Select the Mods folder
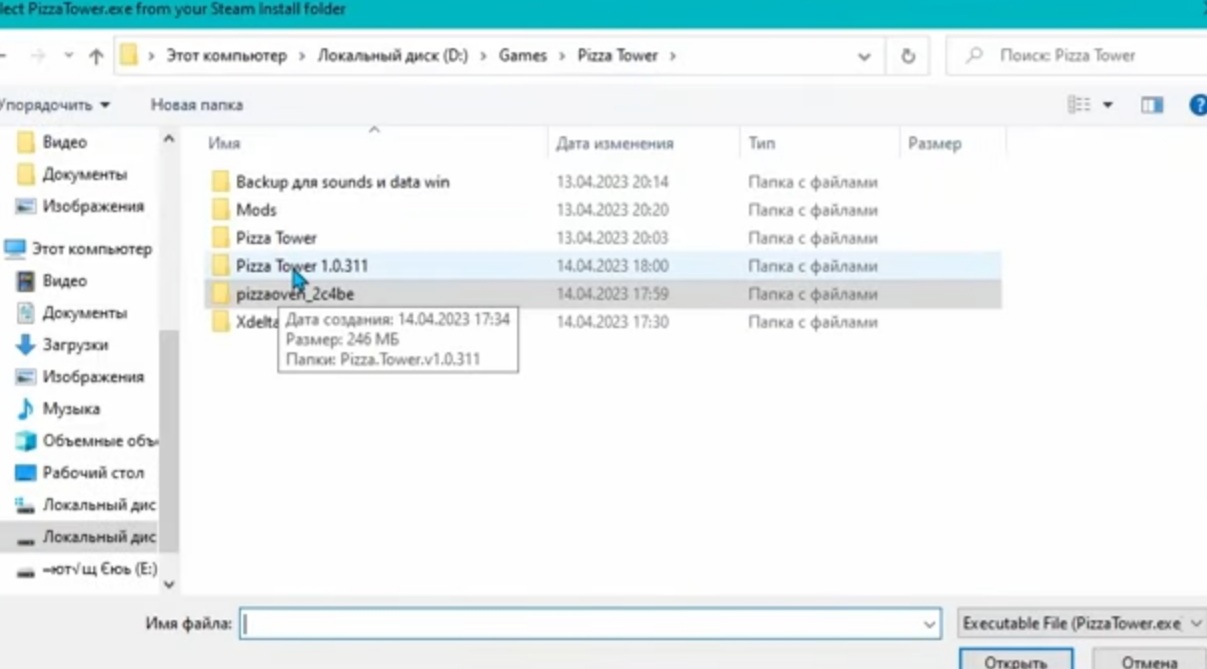The image size is (1207, 669). (x=603, y=210)
